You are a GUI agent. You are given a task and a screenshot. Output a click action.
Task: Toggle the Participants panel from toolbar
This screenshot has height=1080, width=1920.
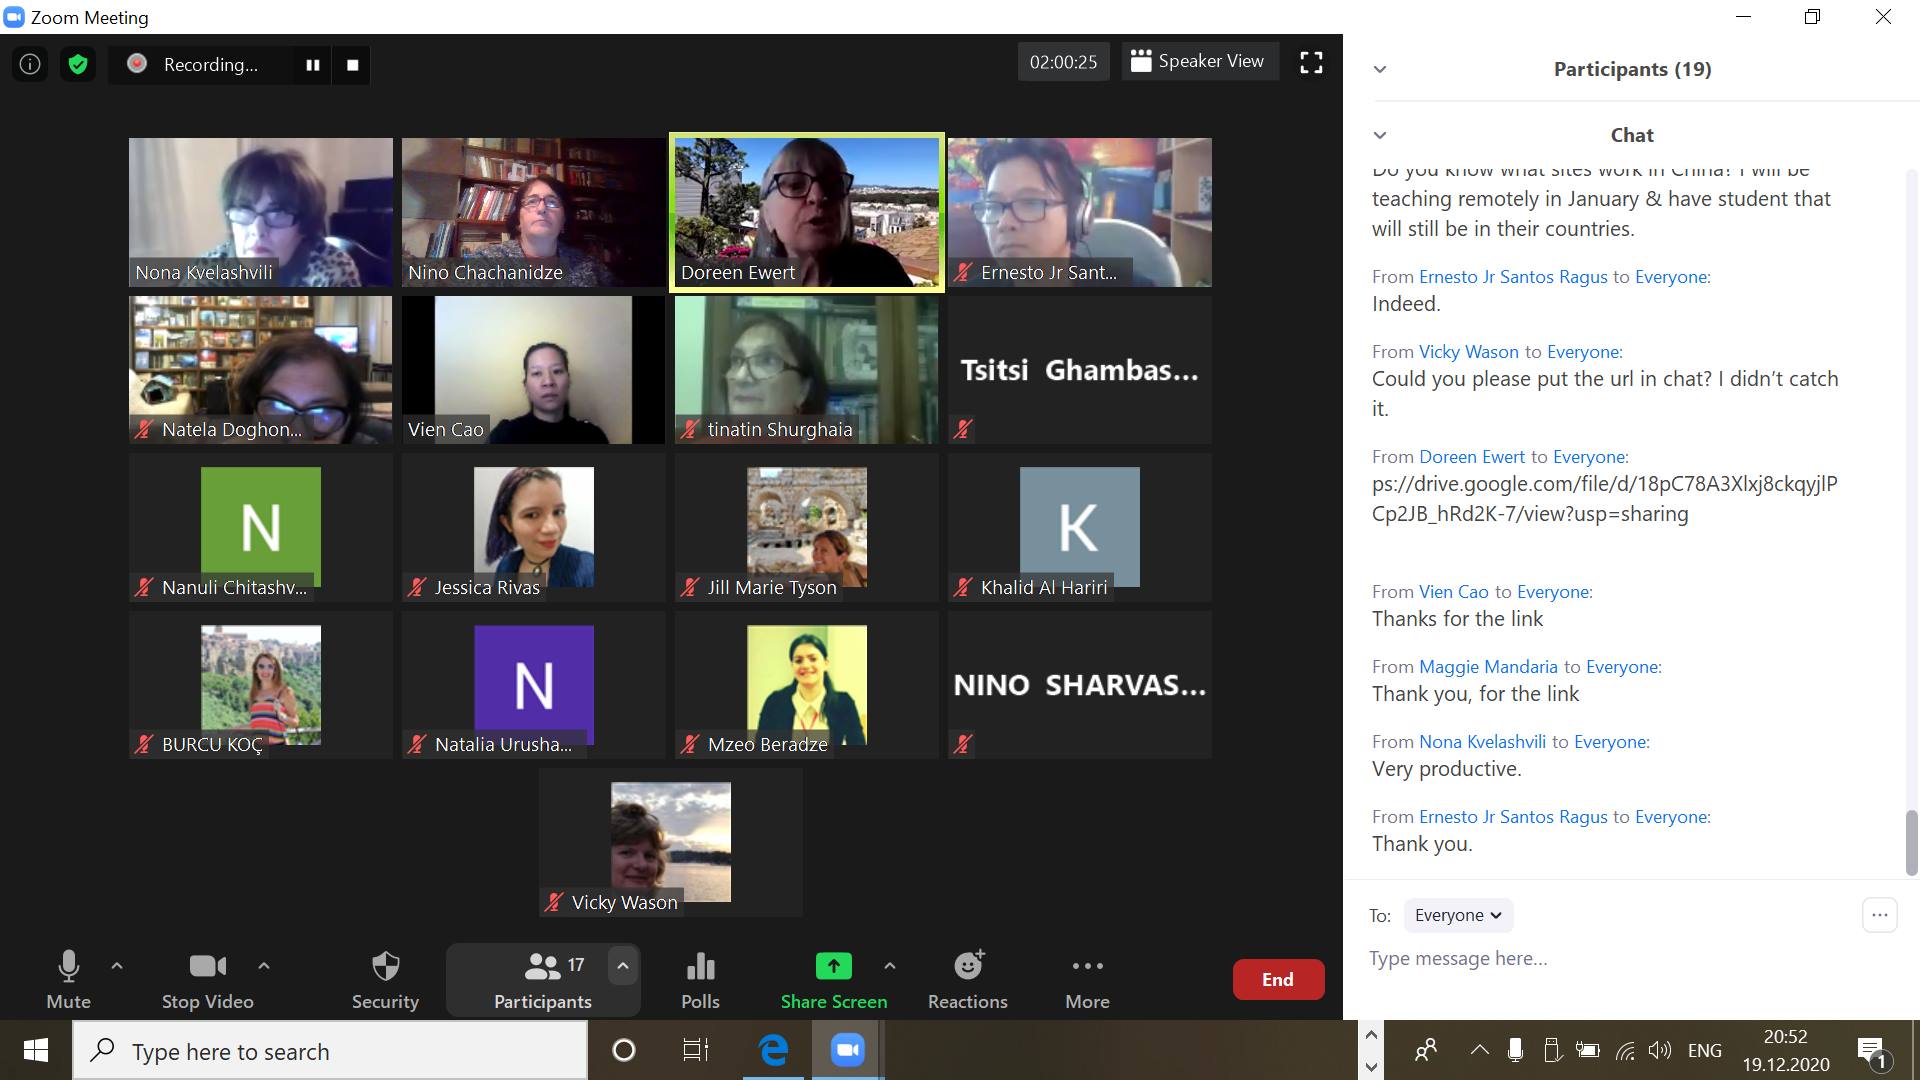tap(542, 980)
